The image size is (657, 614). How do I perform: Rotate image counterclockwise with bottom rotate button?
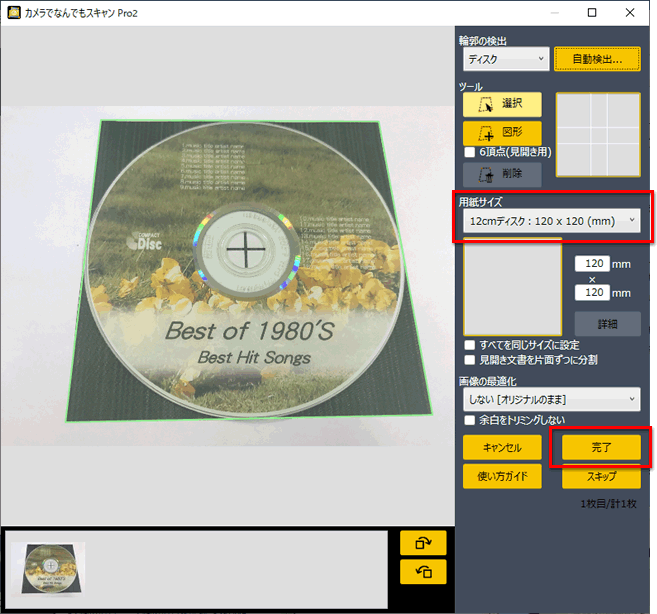[423, 571]
